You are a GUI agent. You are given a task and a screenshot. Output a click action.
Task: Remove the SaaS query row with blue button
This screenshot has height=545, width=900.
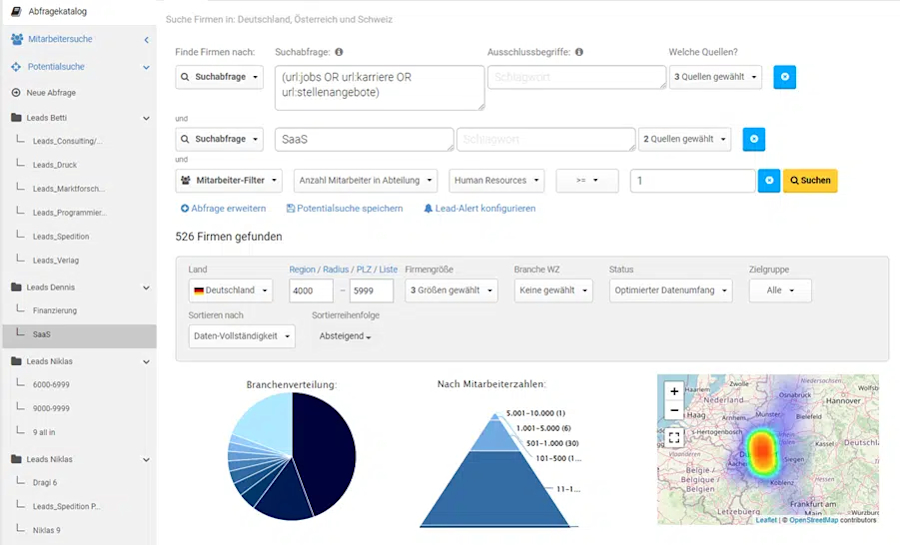pos(754,139)
